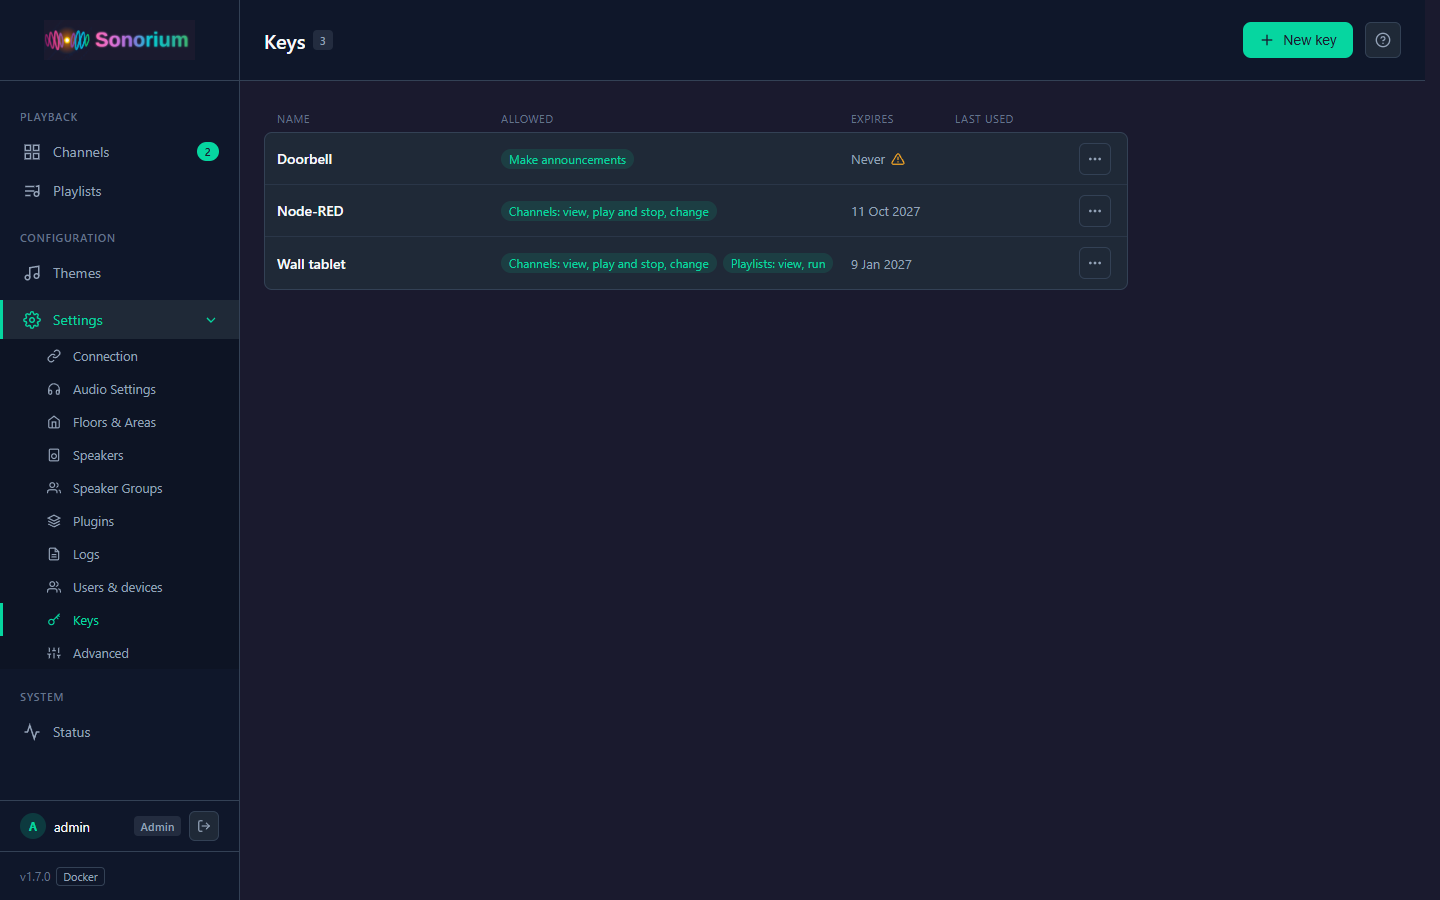Screen dimensions: 1440x900
Task: Click the Playlists list icon
Action: 32,191
